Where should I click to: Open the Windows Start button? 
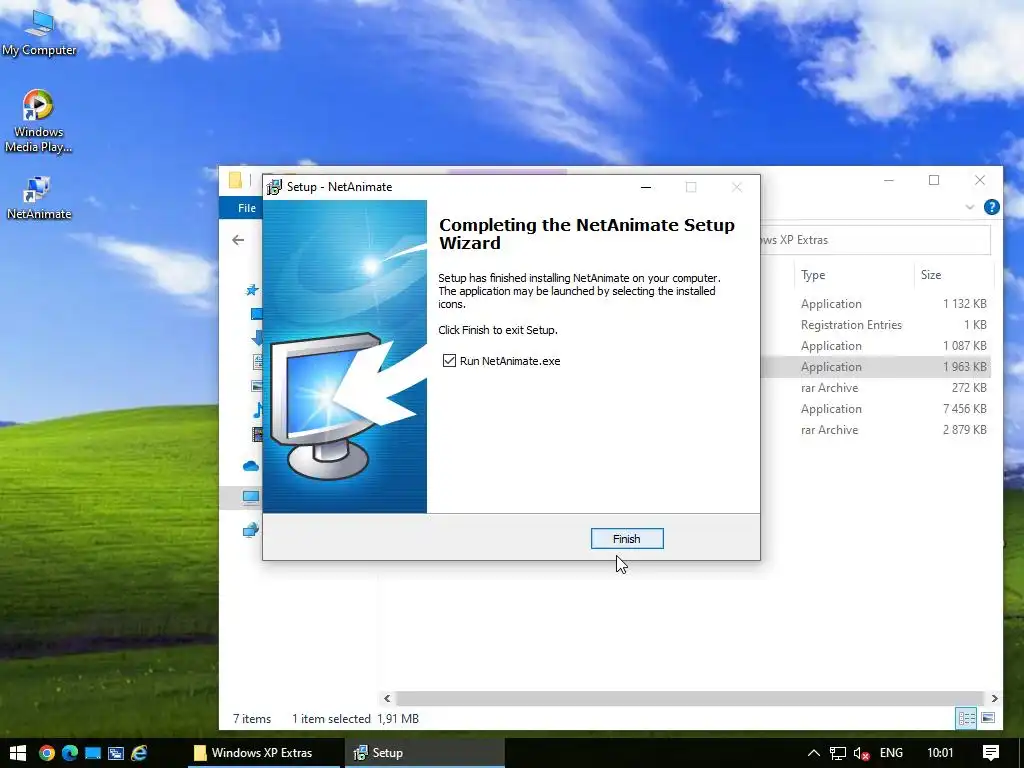(x=18, y=752)
